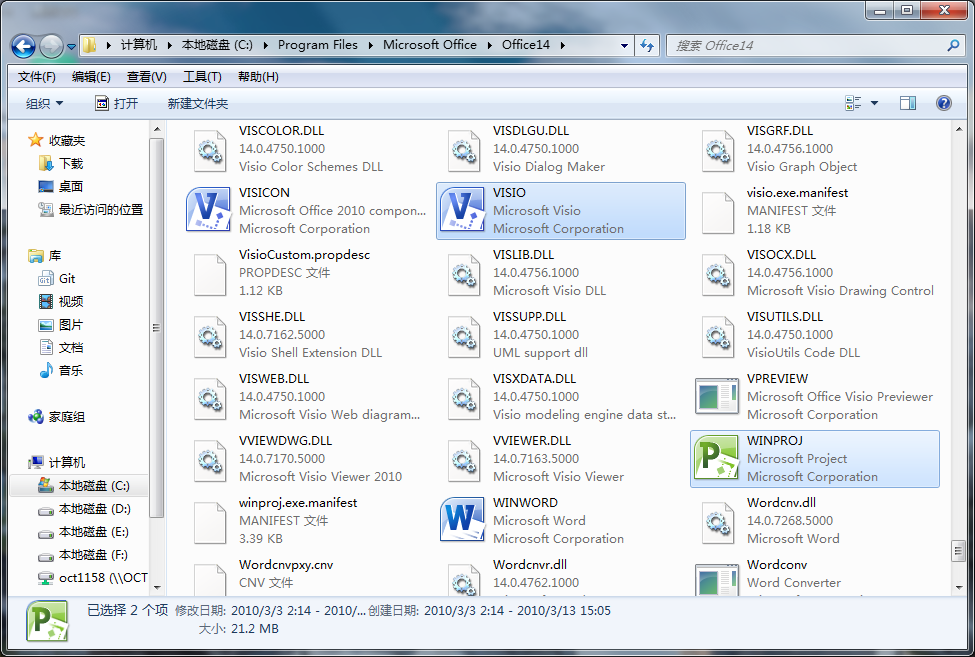The height and width of the screenshot is (657, 975).
Task: Select the VISICON file icon
Action: (208, 210)
